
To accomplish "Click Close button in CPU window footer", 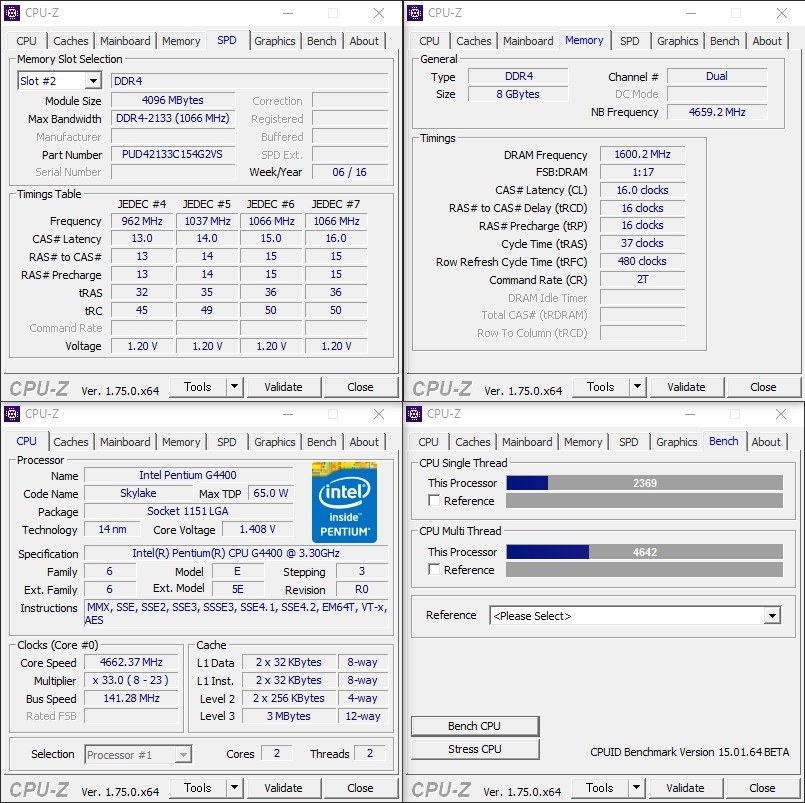I will [360, 788].
